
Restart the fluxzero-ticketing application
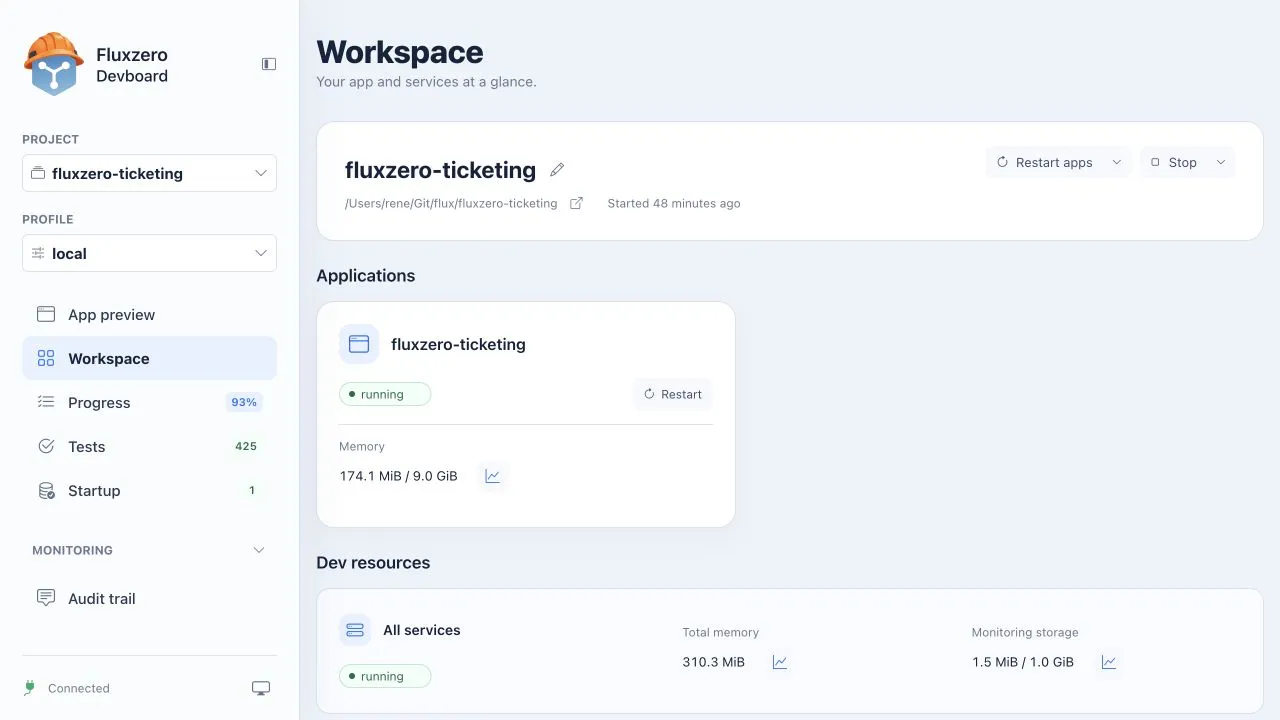(673, 394)
